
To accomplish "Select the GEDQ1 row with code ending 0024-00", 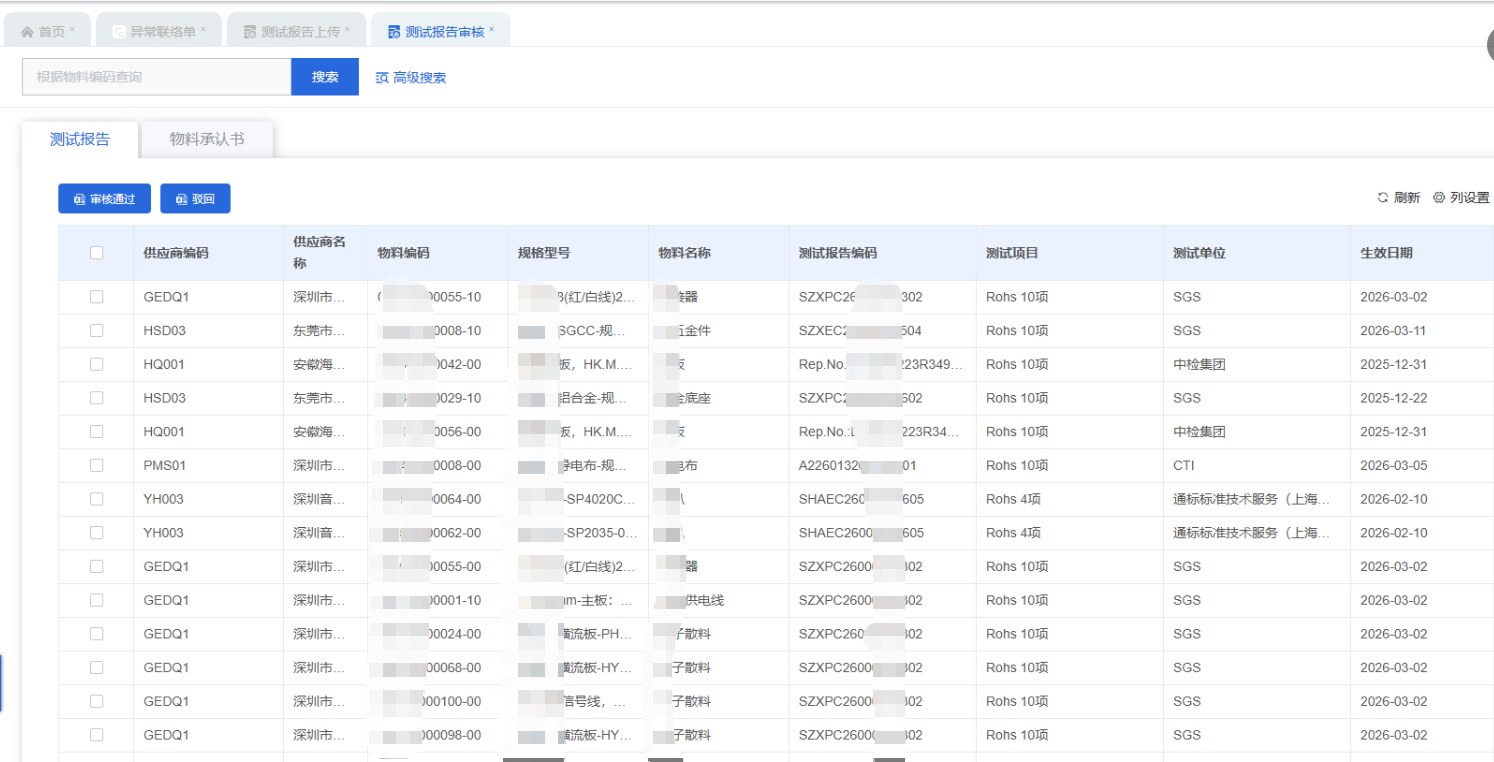I will click(x=96, y=634).
